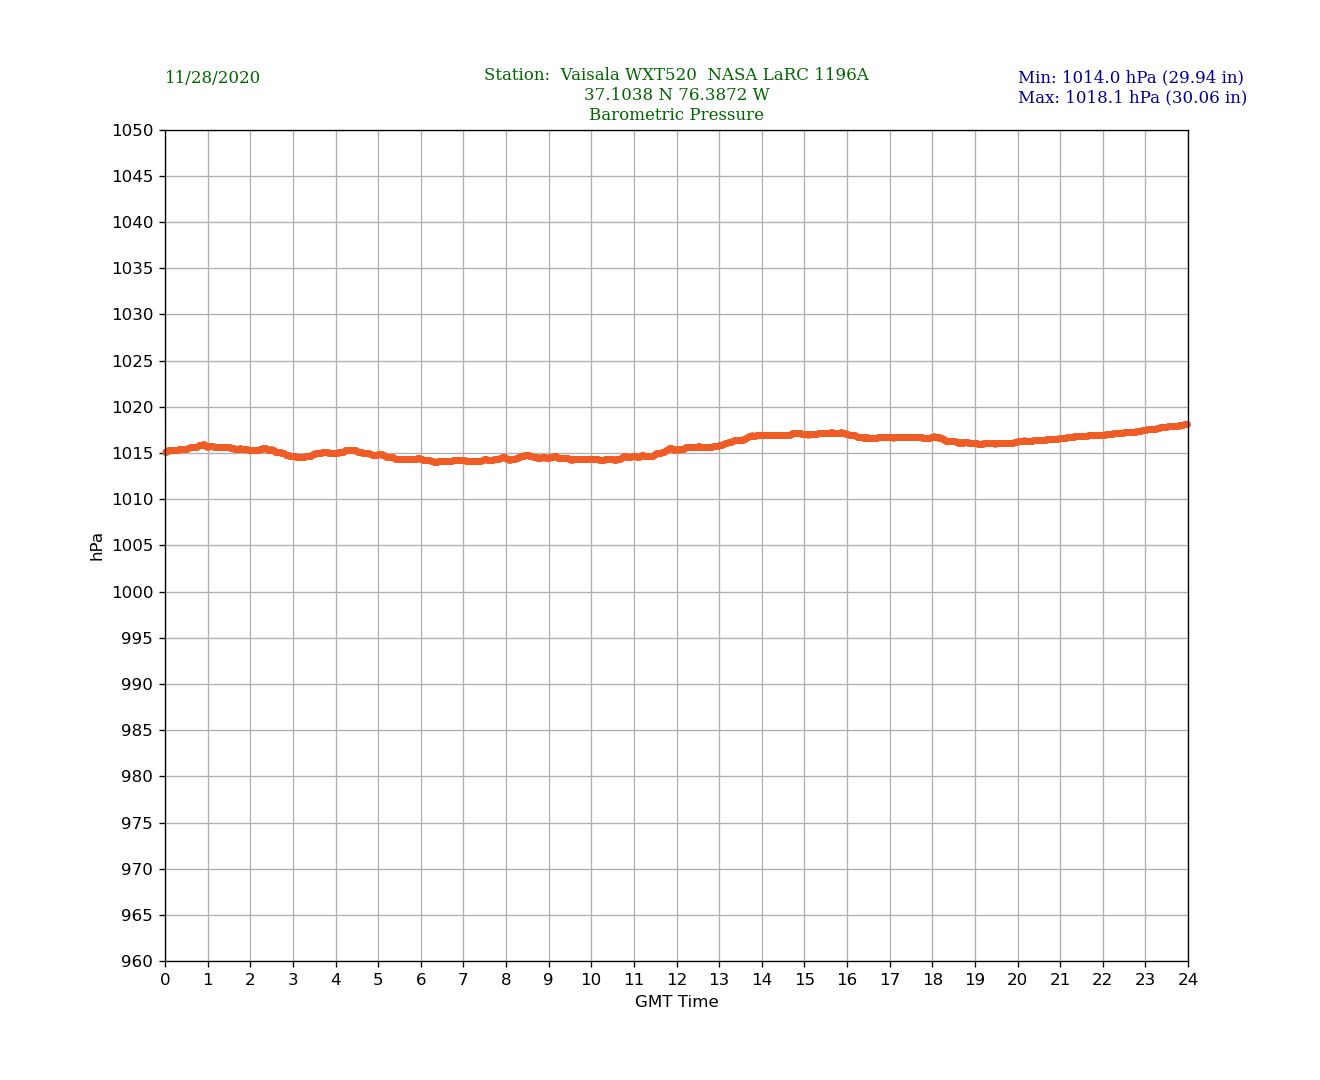The image size is (1320, 1080).
Task: Click the pressure line's start at hour 0
Action: coord(166,452)
